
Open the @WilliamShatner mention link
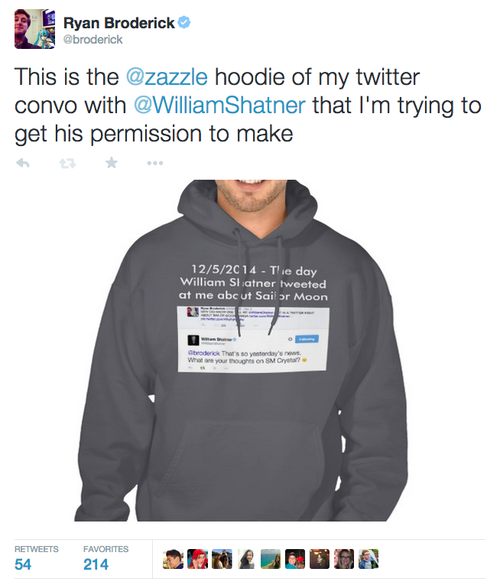pyautogui.click(x=220, y=105)
